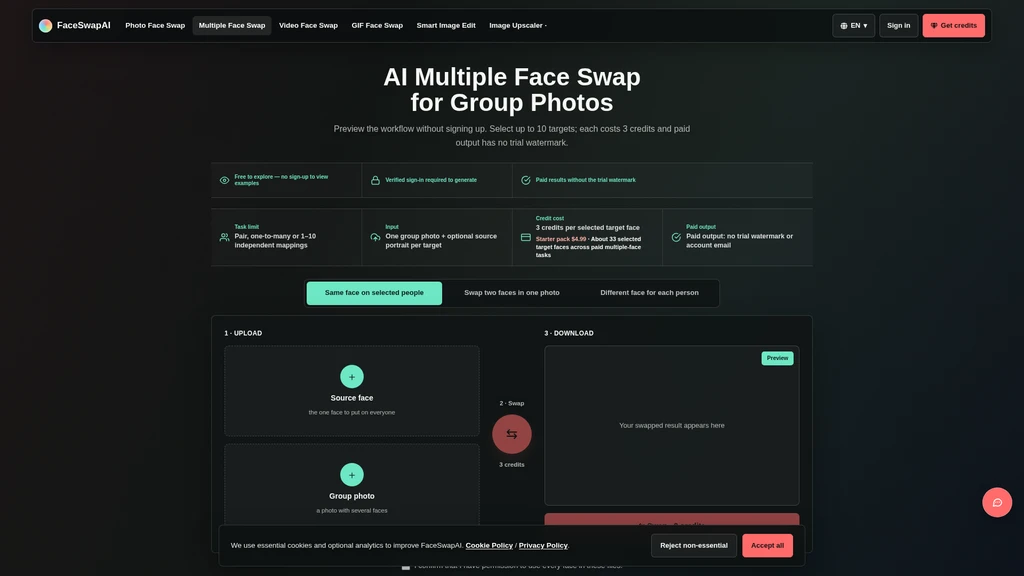Open the EN language dropdown
The height and width of the screenshot is (576, 1024).
coord(854,25)
